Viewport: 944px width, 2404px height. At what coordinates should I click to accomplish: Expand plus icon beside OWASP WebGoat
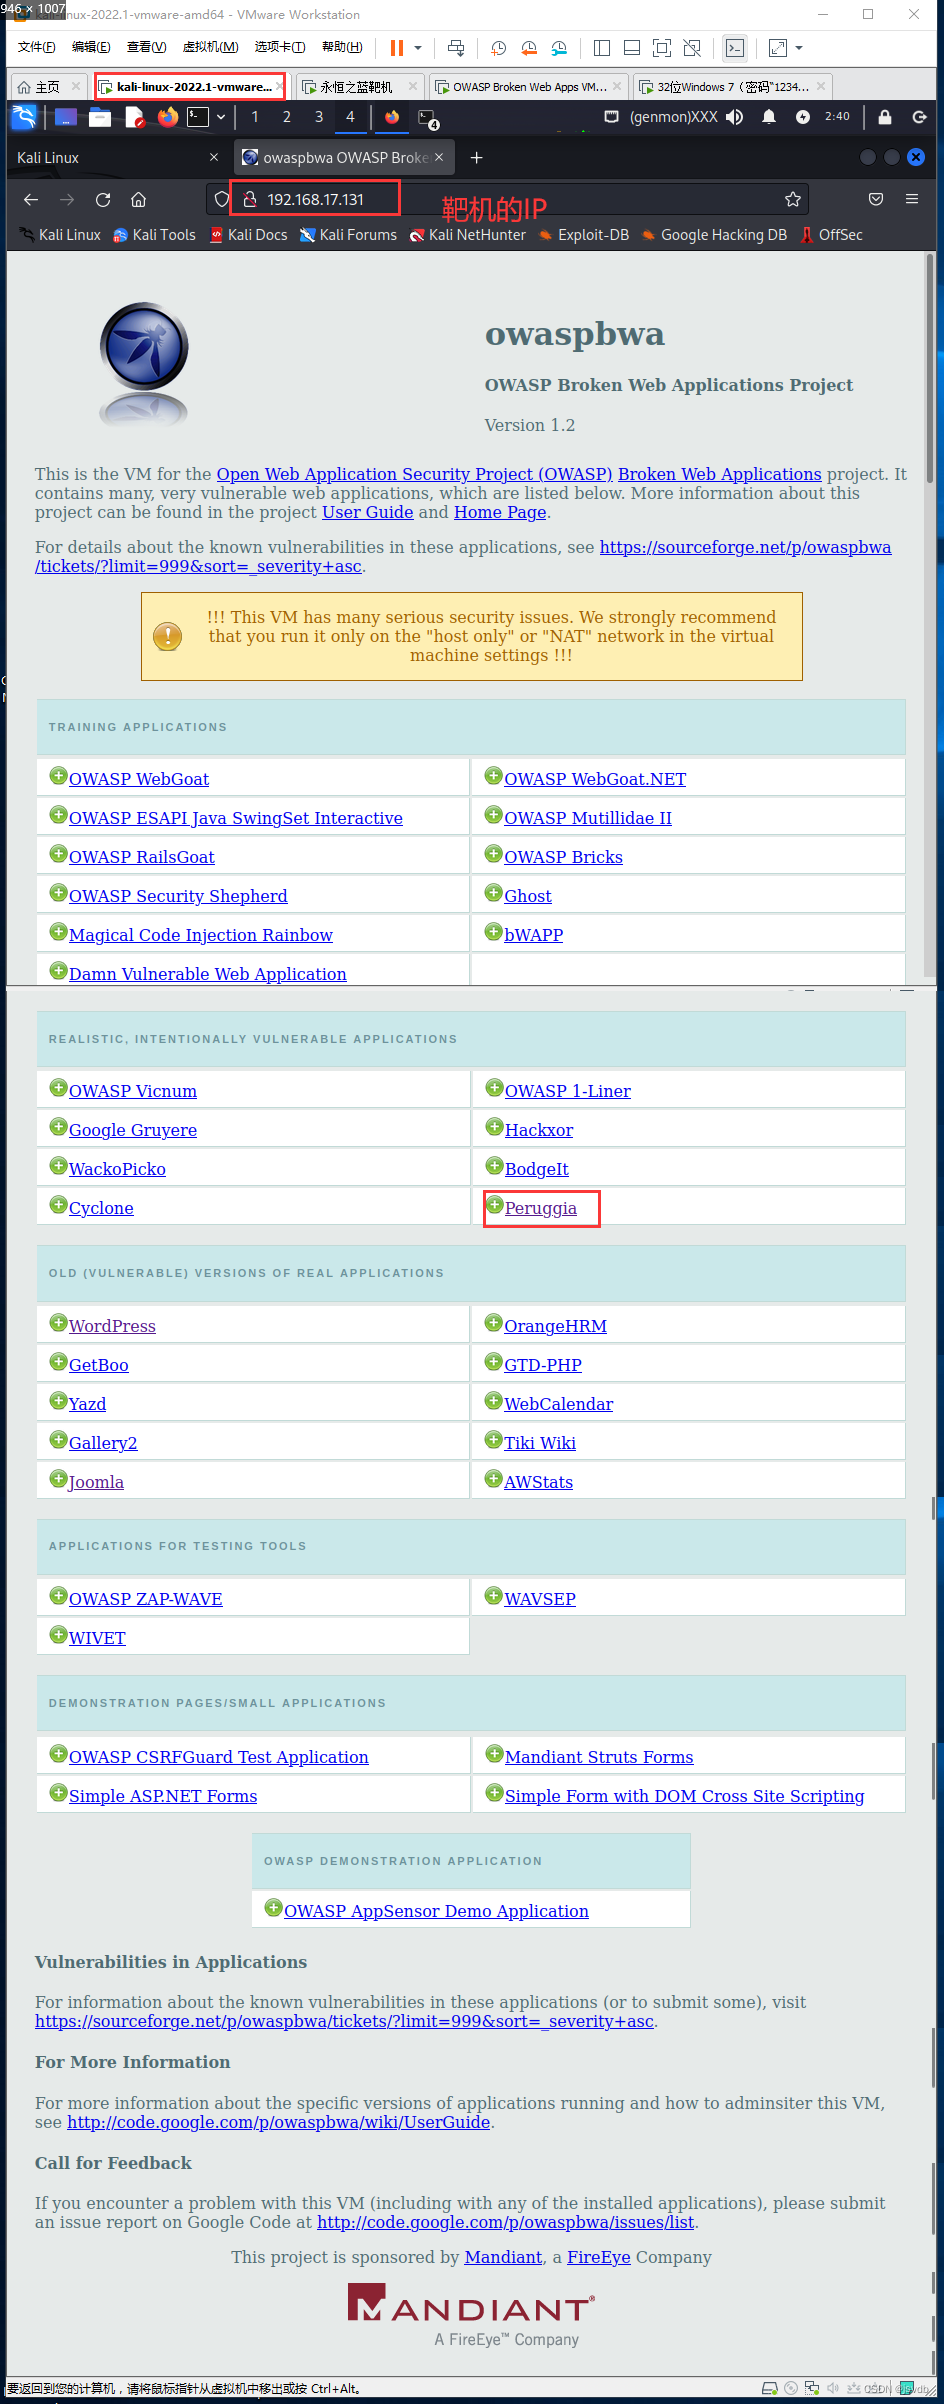coord(58,776)
